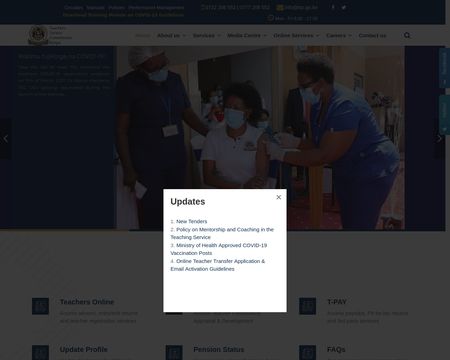
Task: Expand the Careers dropdown
Action: pyautogui.click(x=339, y=35)
